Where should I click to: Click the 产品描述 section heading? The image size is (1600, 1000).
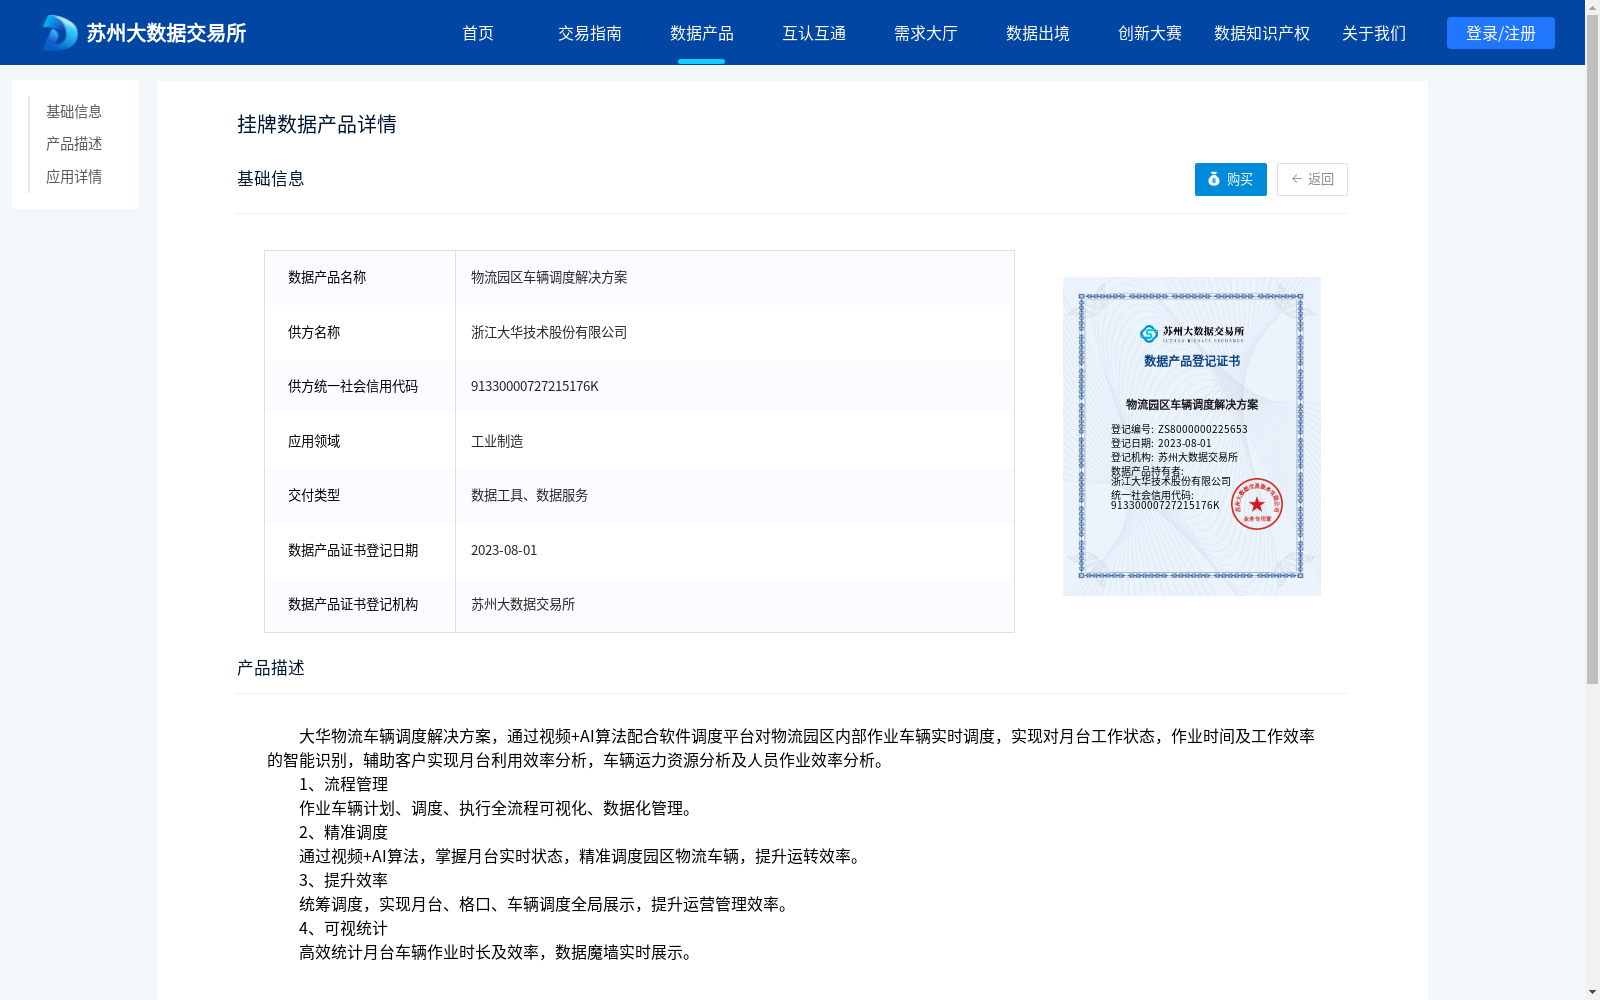[x=271, y=668]
